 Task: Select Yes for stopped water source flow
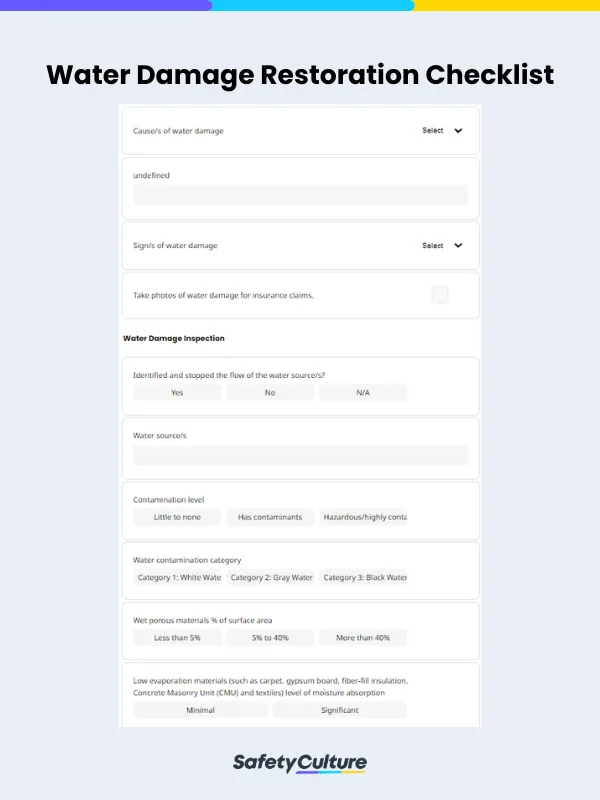click(177, 393)
